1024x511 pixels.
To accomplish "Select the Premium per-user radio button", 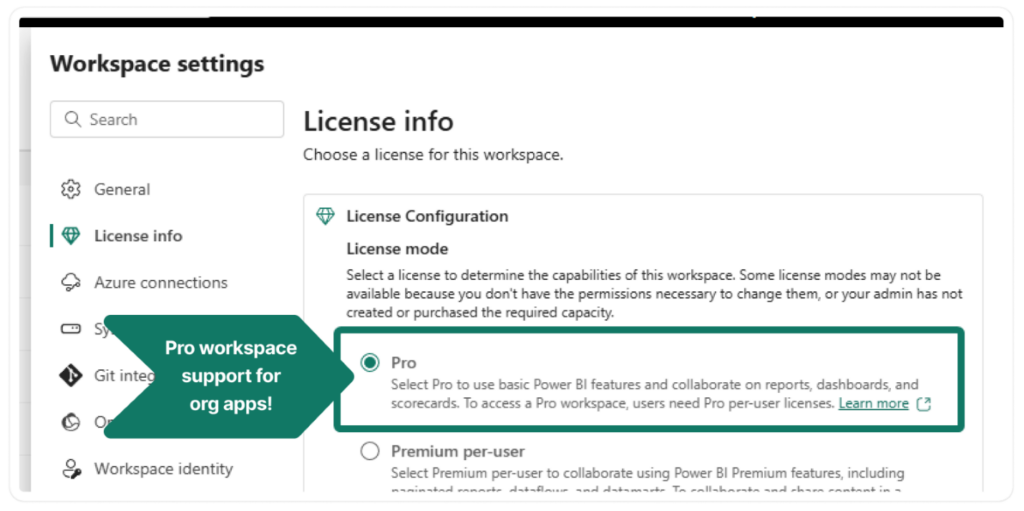I will [370, 451].
